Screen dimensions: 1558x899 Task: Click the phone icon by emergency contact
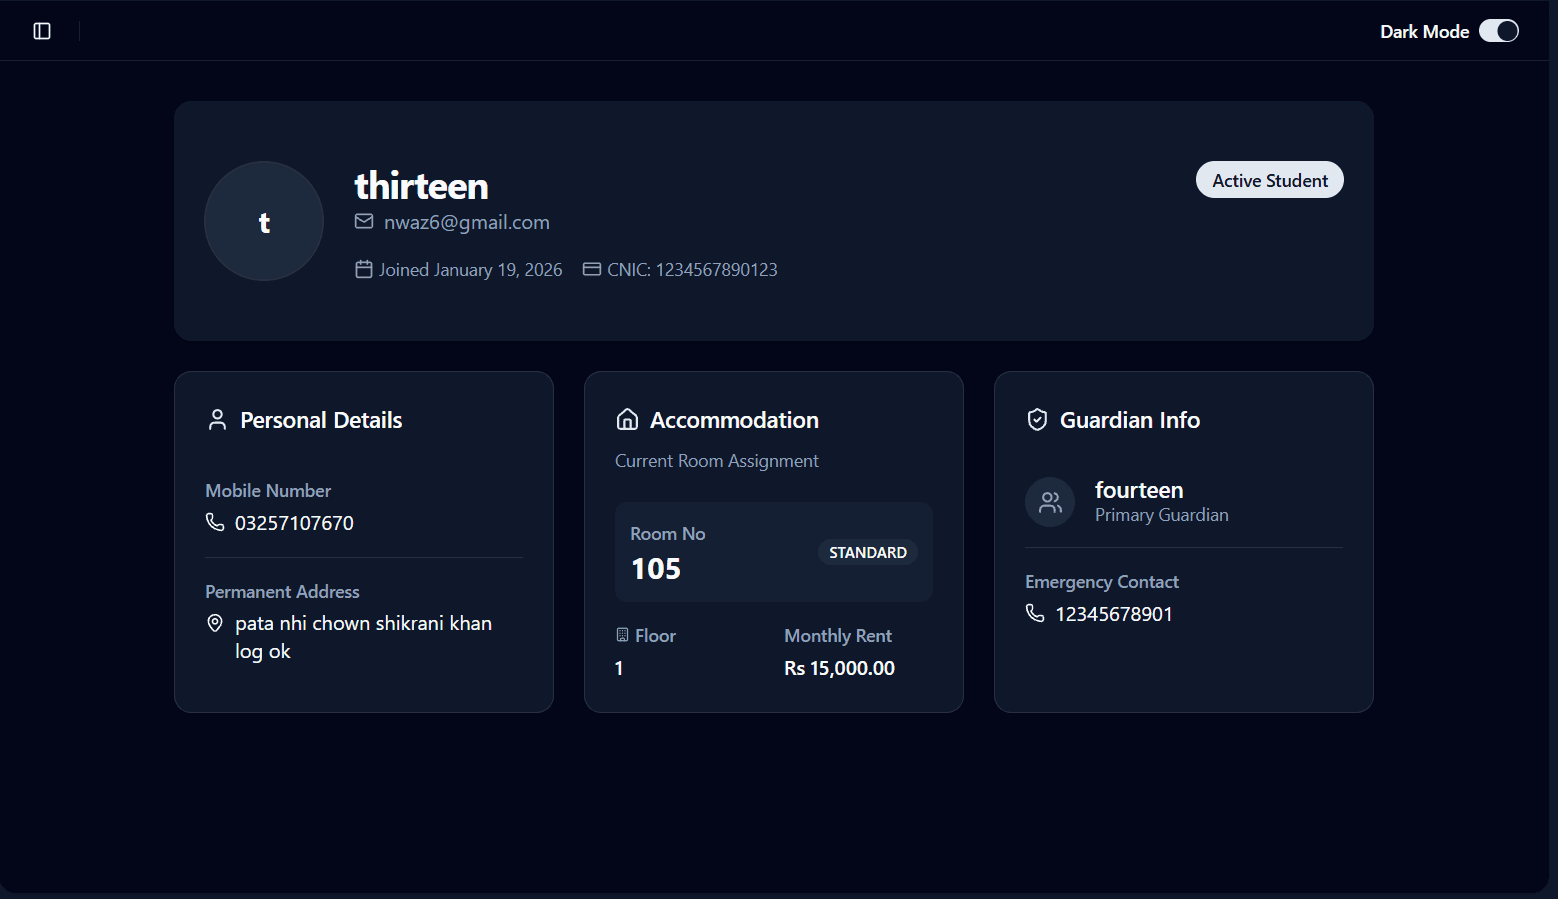coord(1035,613)
